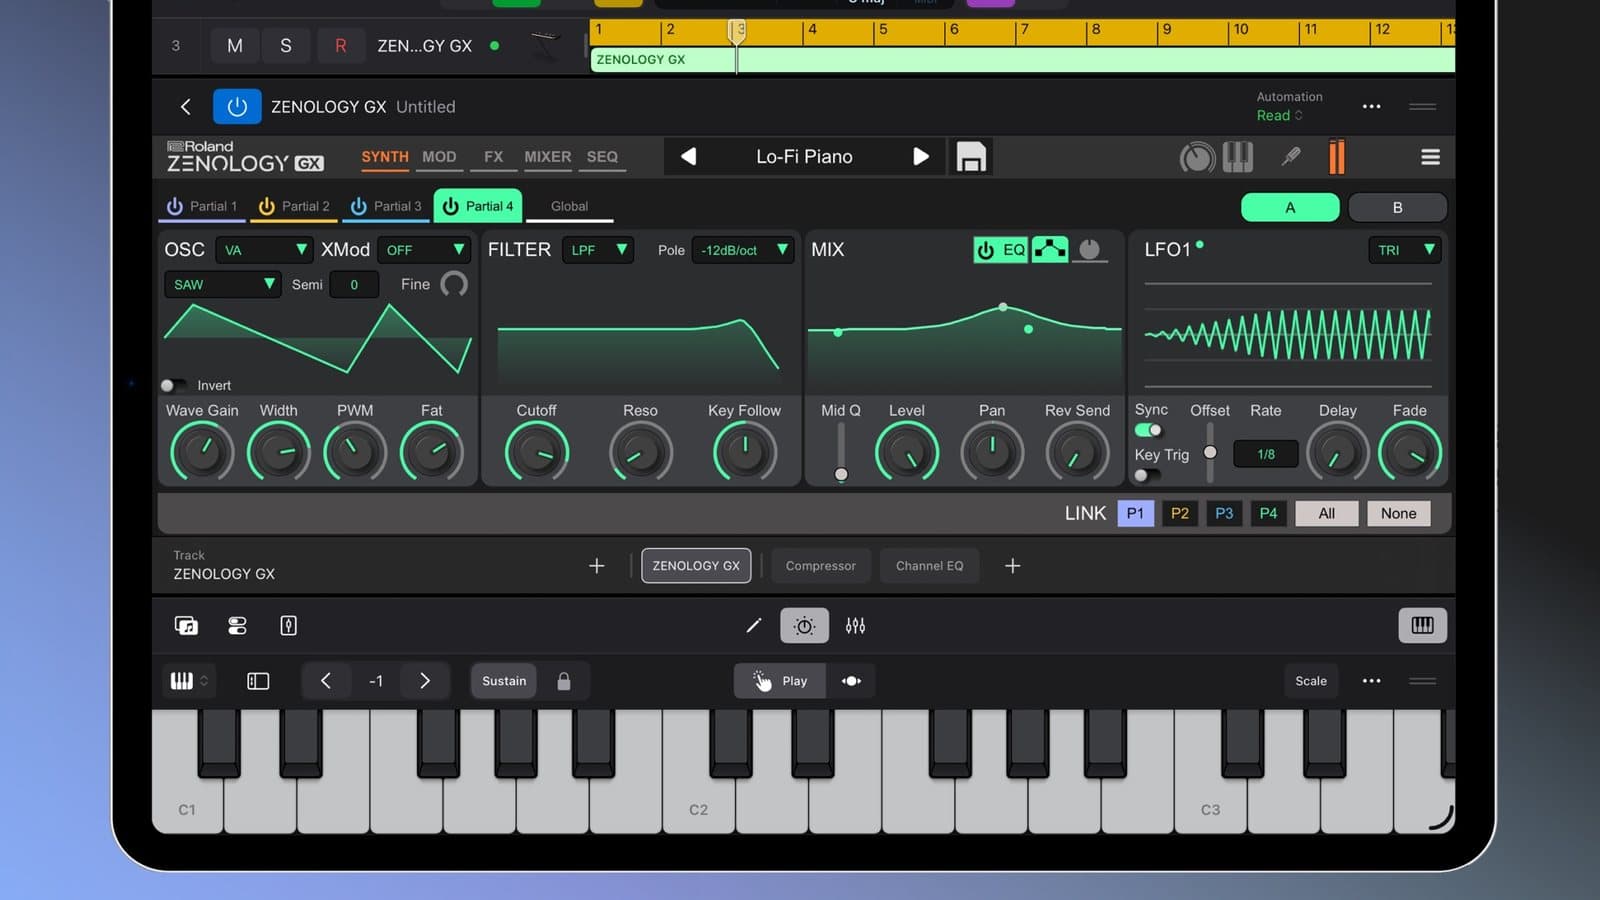Open the track inspector icon
This screenshot has width=1600, height=900.
[x=237, y=626]
